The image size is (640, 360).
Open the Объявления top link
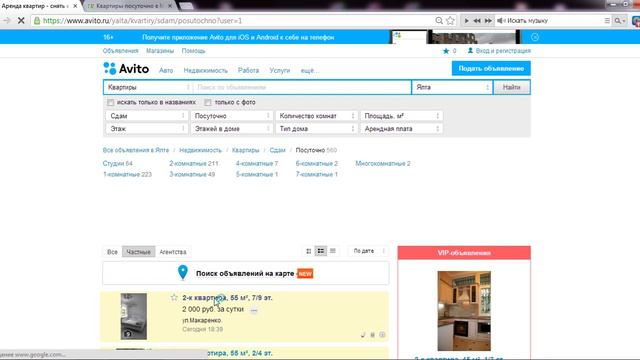[x=120, y=51]
